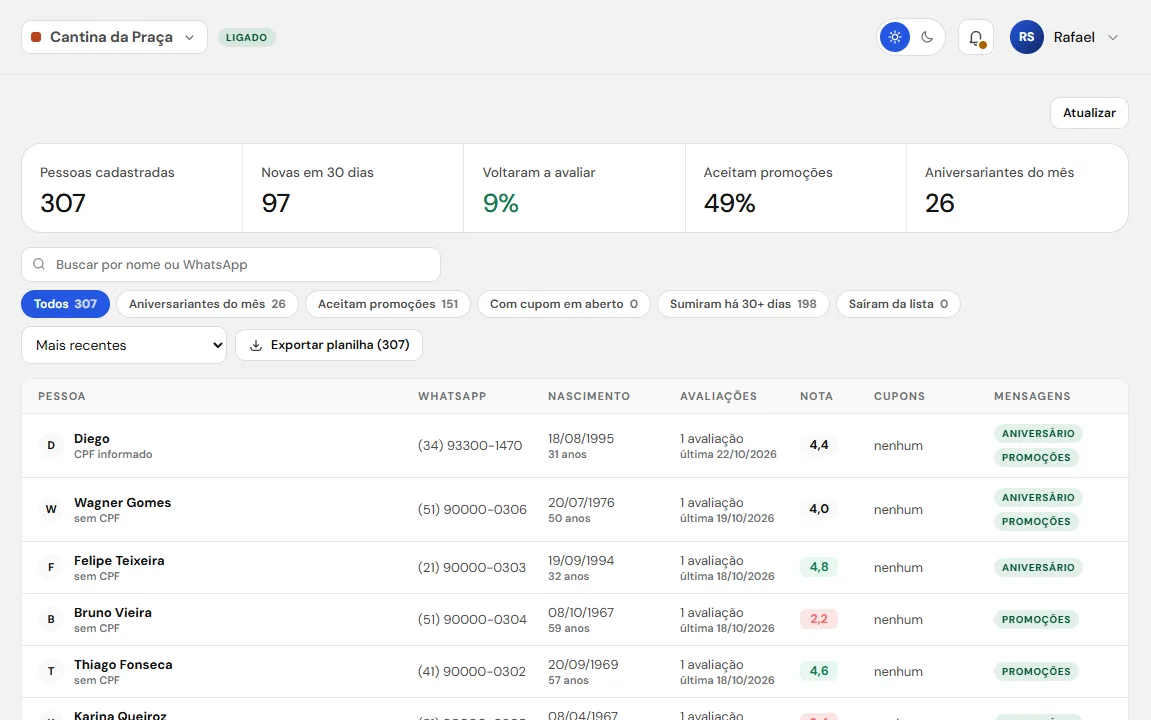Click phone number (21) 90000-0303

(472, 567)
